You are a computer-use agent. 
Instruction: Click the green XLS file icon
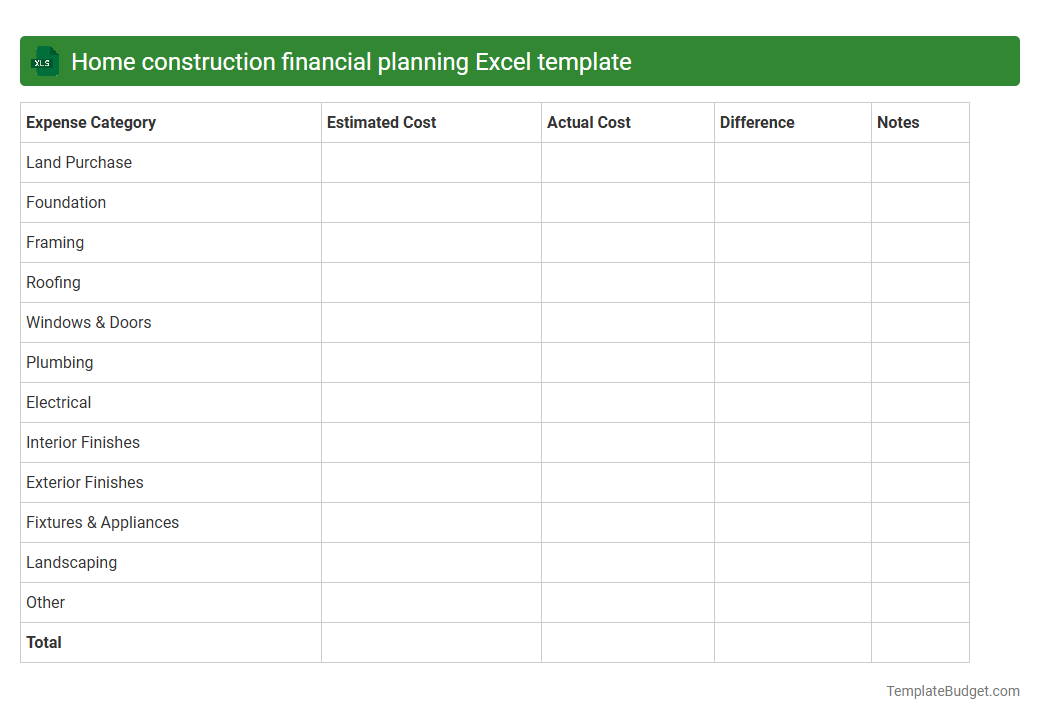point(44,61)
